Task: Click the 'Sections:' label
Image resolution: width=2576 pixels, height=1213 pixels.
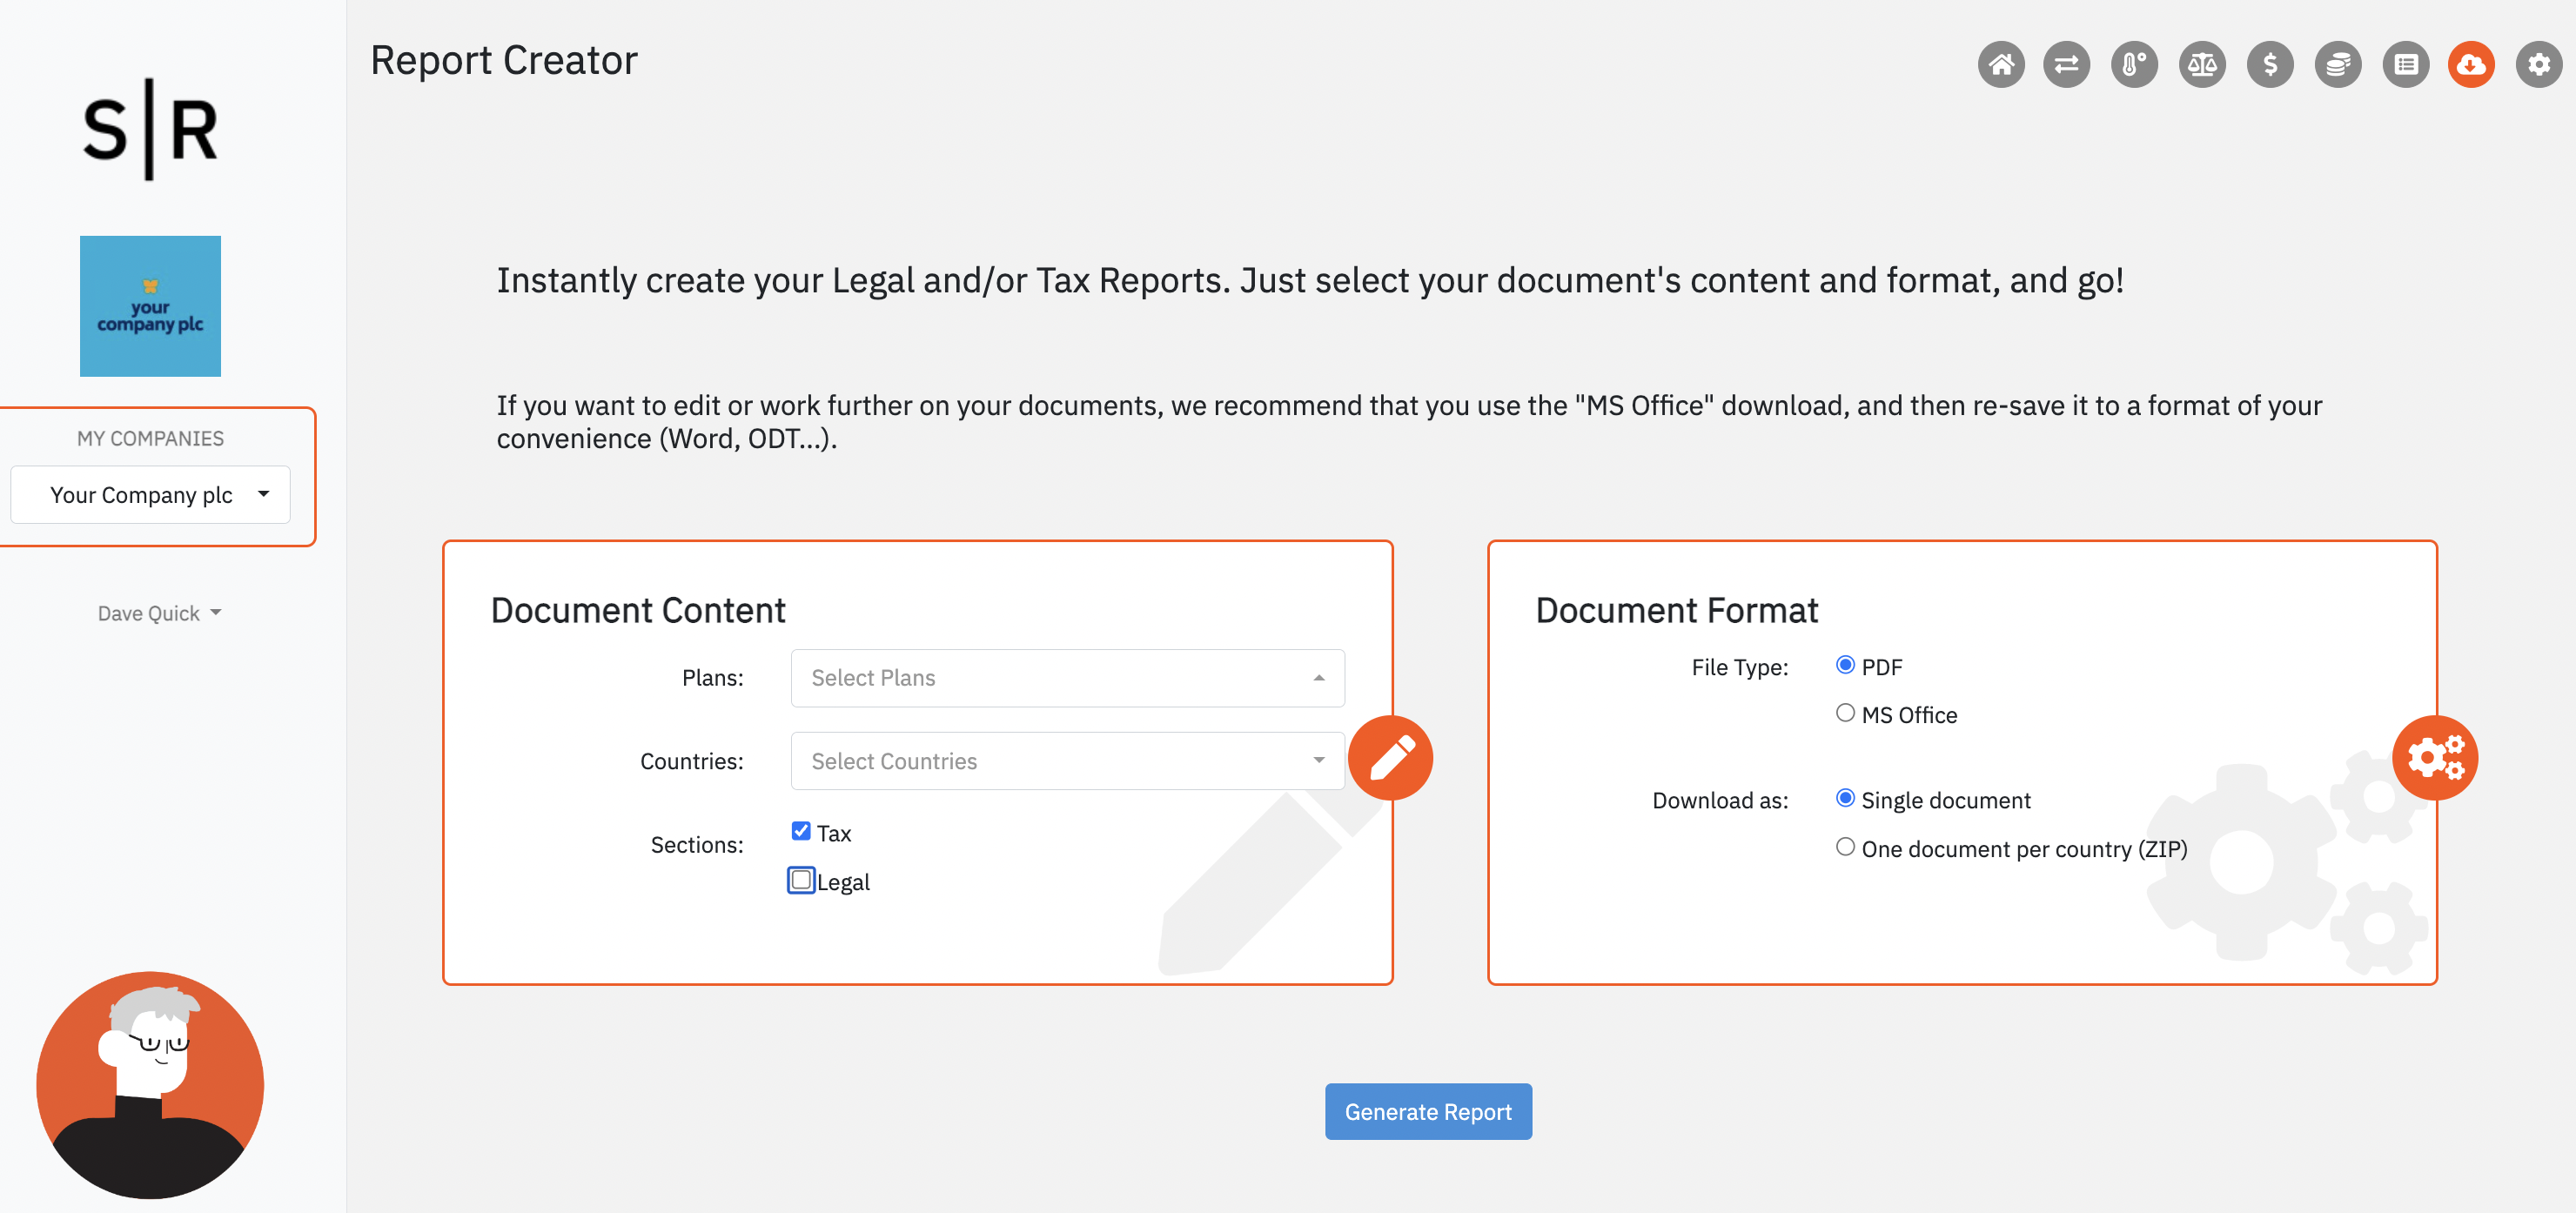Action: [x=697, y=845]
